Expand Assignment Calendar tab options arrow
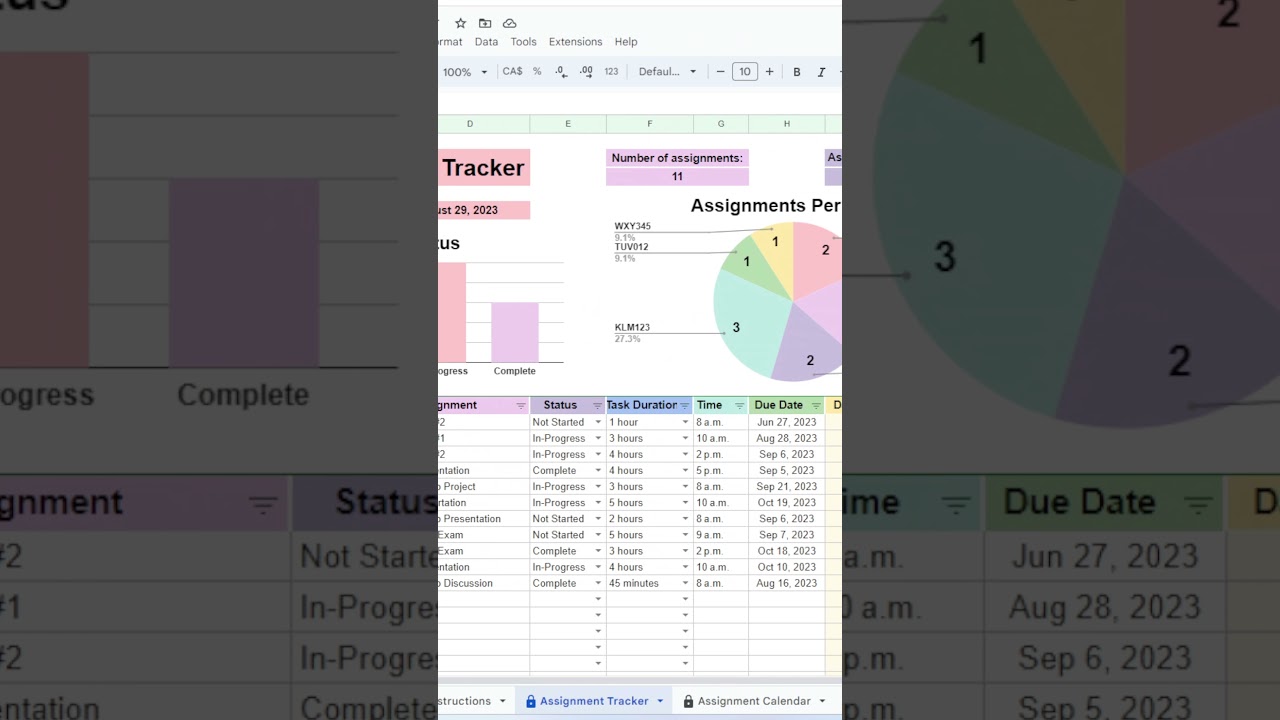The width and height of the screenshot is (1280, 720). coord(822,702)
